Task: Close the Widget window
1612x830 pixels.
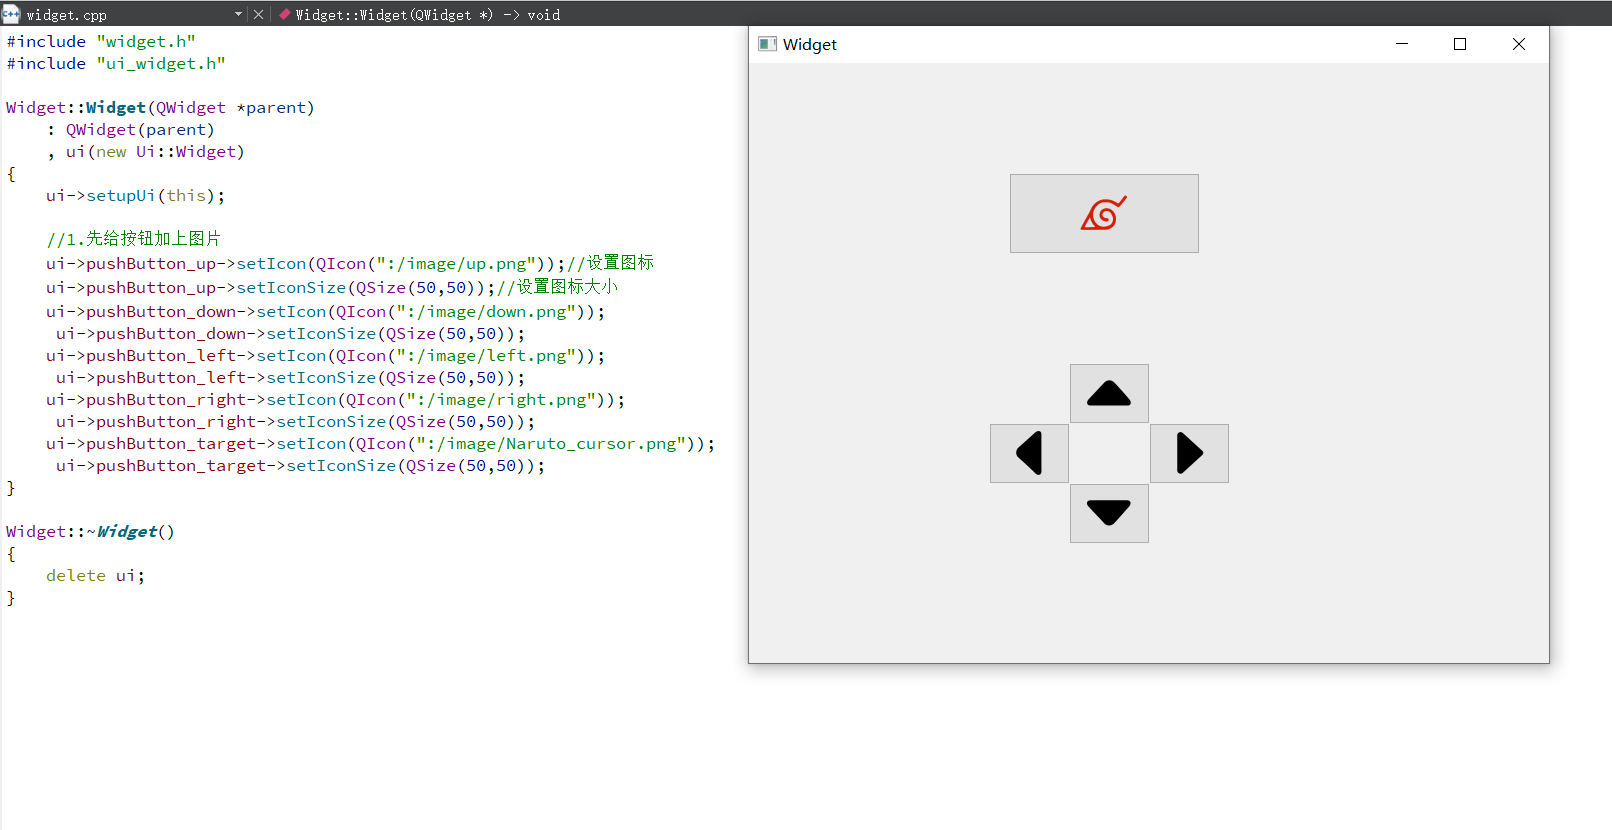Action: [1519, 44]
